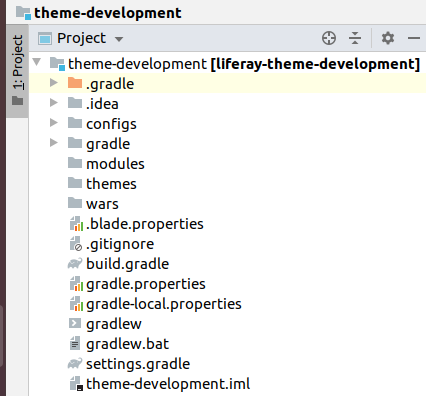Select the settings.gradle file
This screenshot has height=396, width=426.
coord(138,364)
